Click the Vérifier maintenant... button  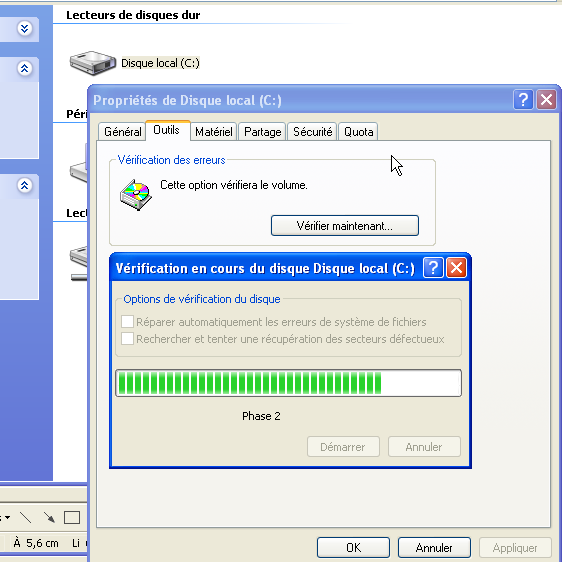pyautogui.click(x=344, y=226)
